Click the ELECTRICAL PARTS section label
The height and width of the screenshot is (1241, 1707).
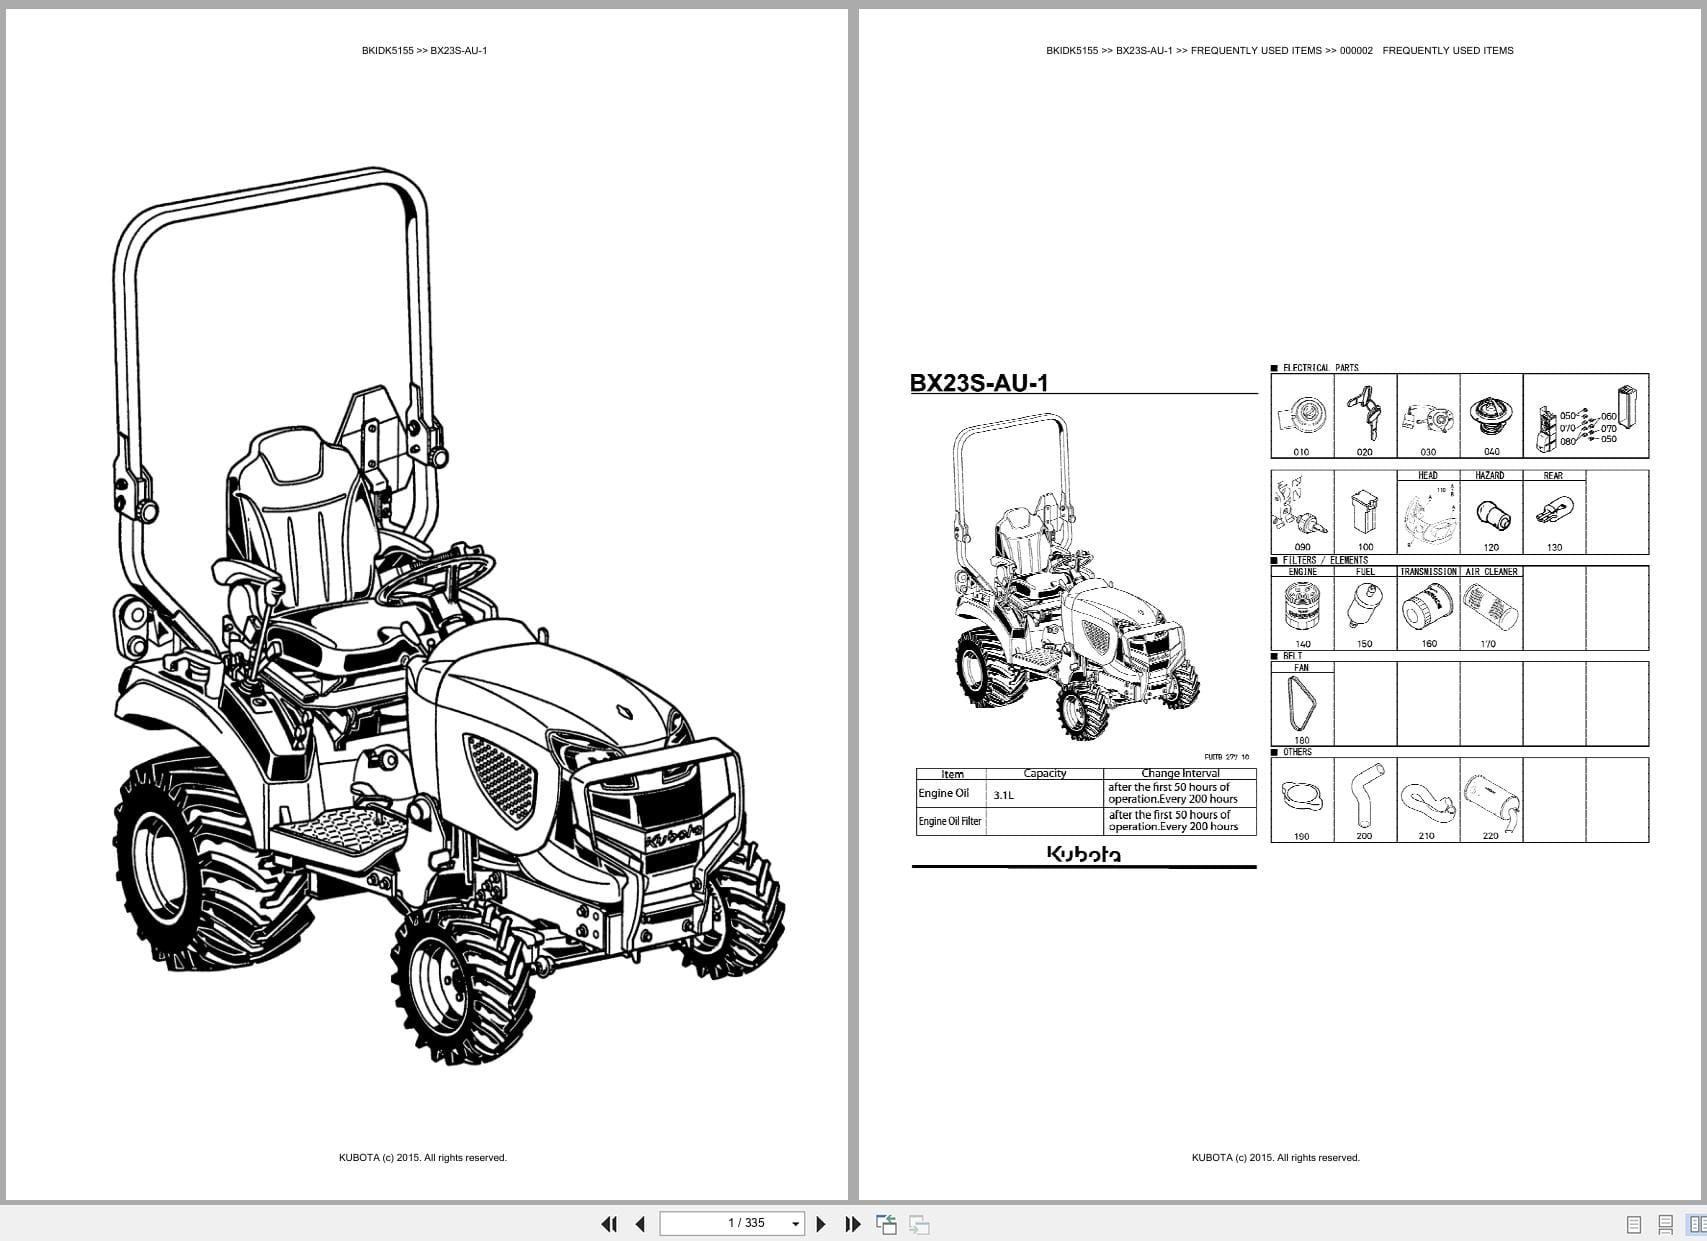coord(1320,368)
